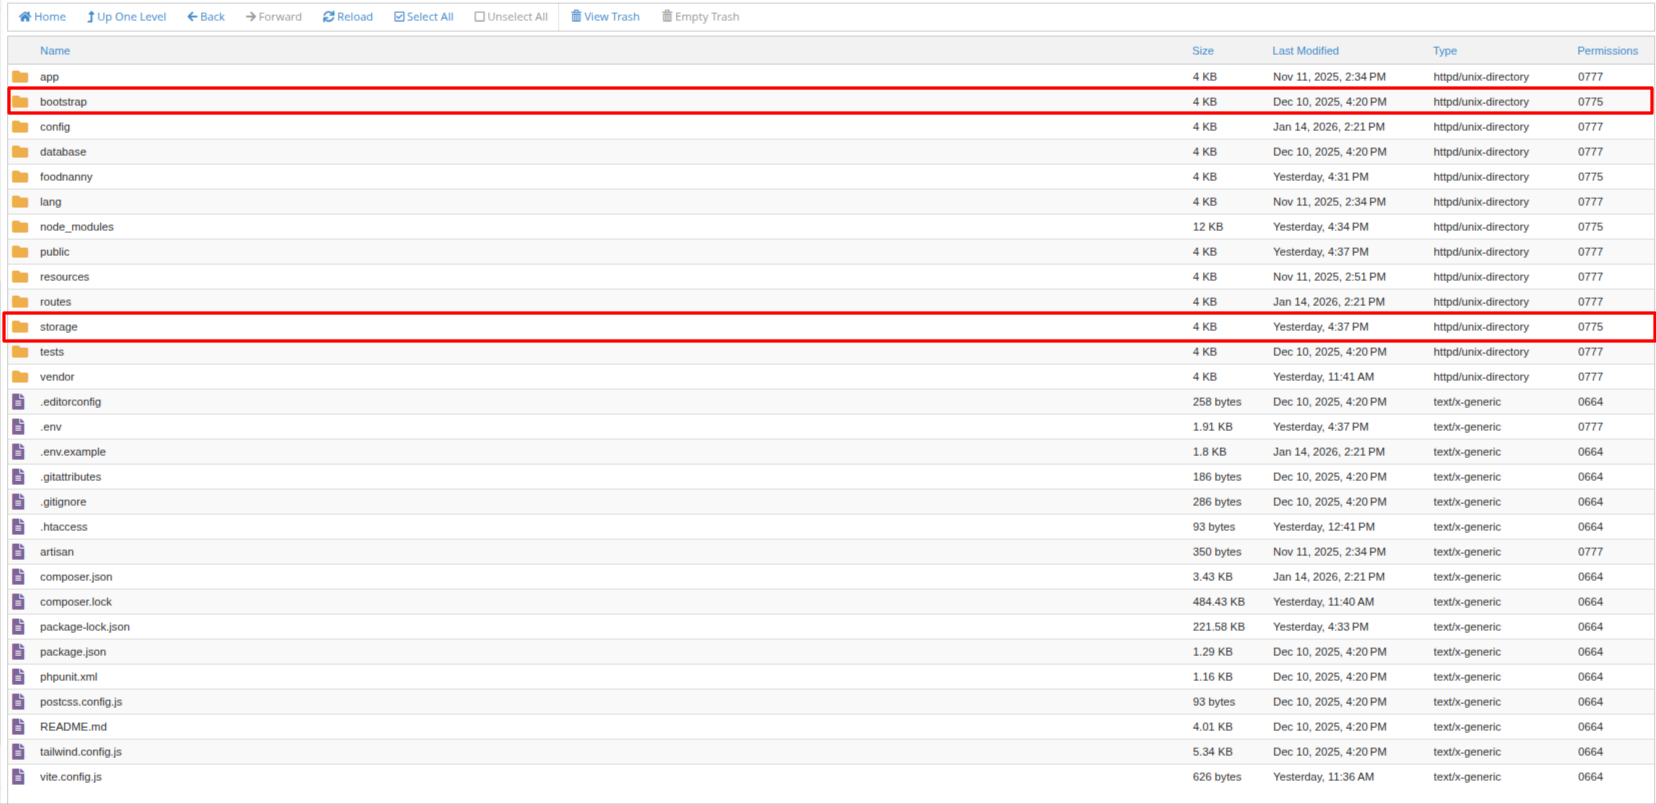
Task: Go Up One Level in directory
Action: 126,17
